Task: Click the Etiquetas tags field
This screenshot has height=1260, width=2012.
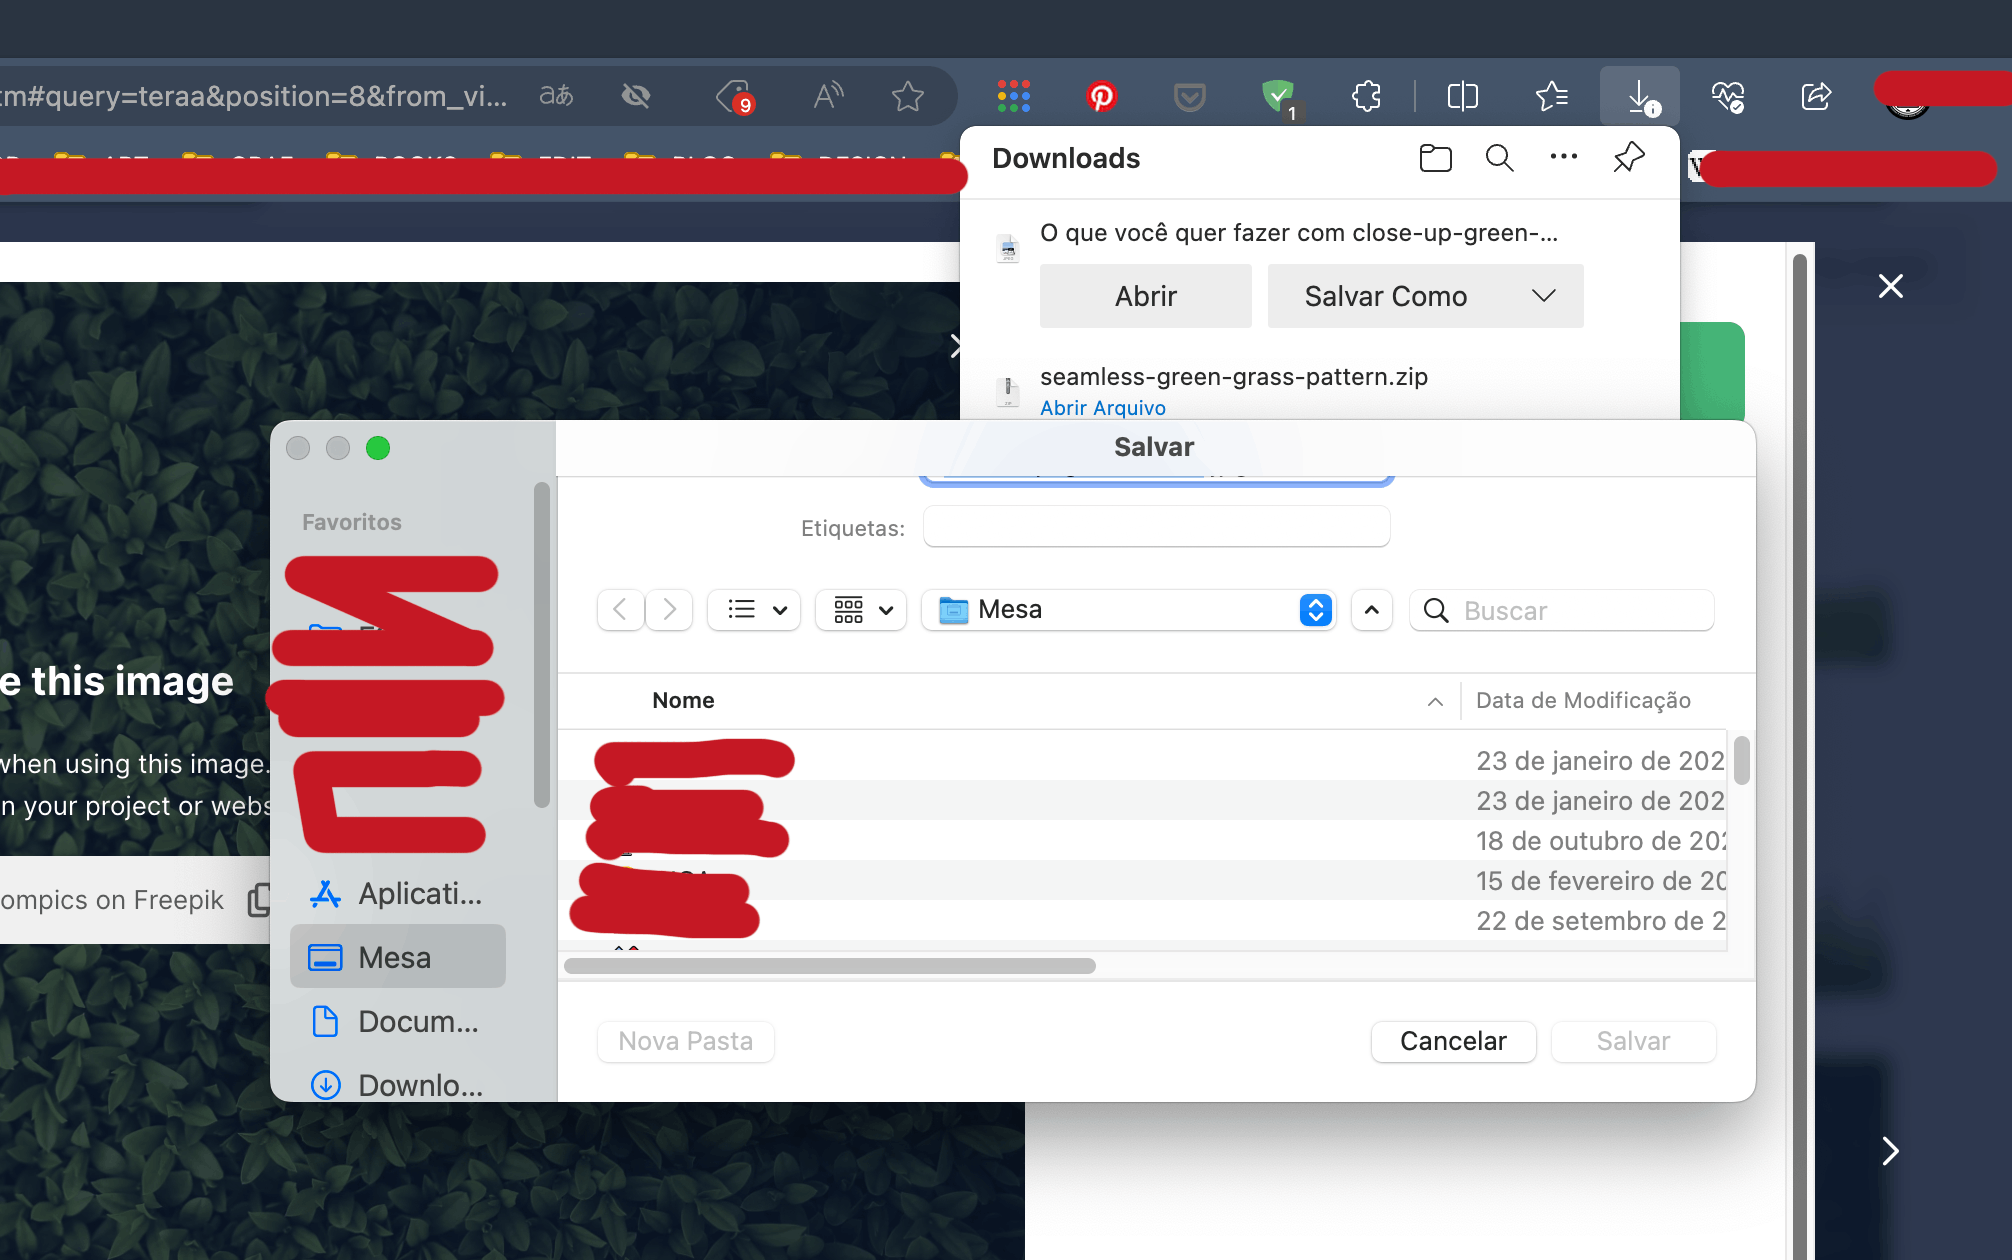Action: coord(1156,527)
